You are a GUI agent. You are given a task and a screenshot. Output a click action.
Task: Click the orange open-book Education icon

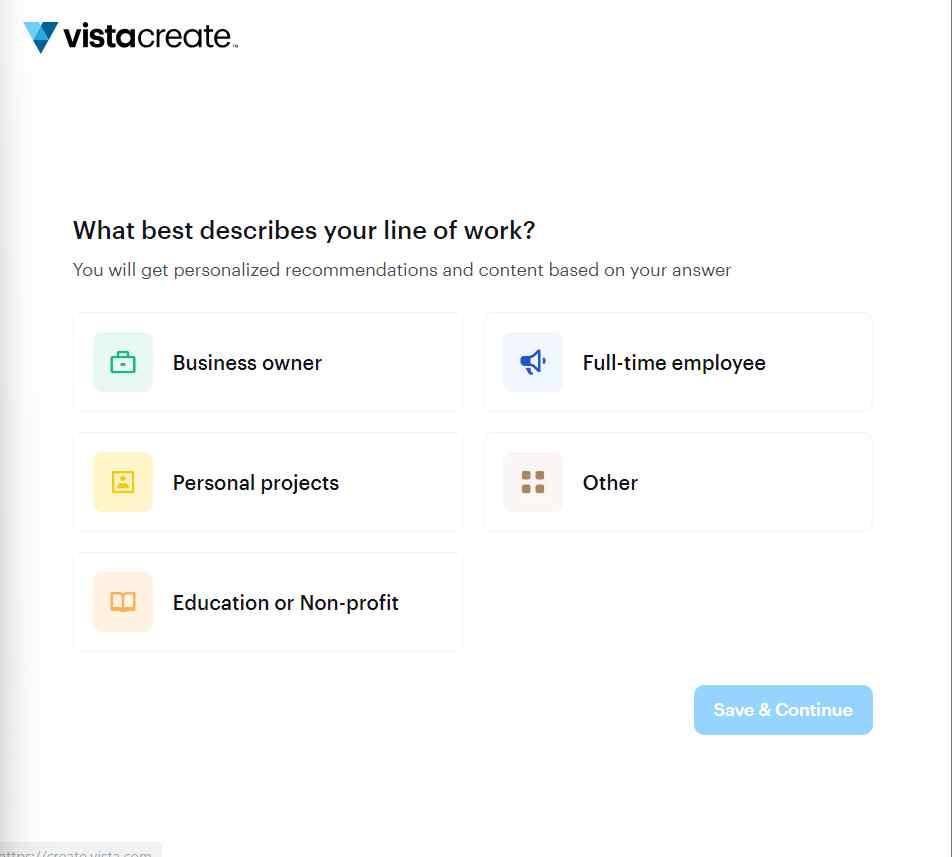123,602
